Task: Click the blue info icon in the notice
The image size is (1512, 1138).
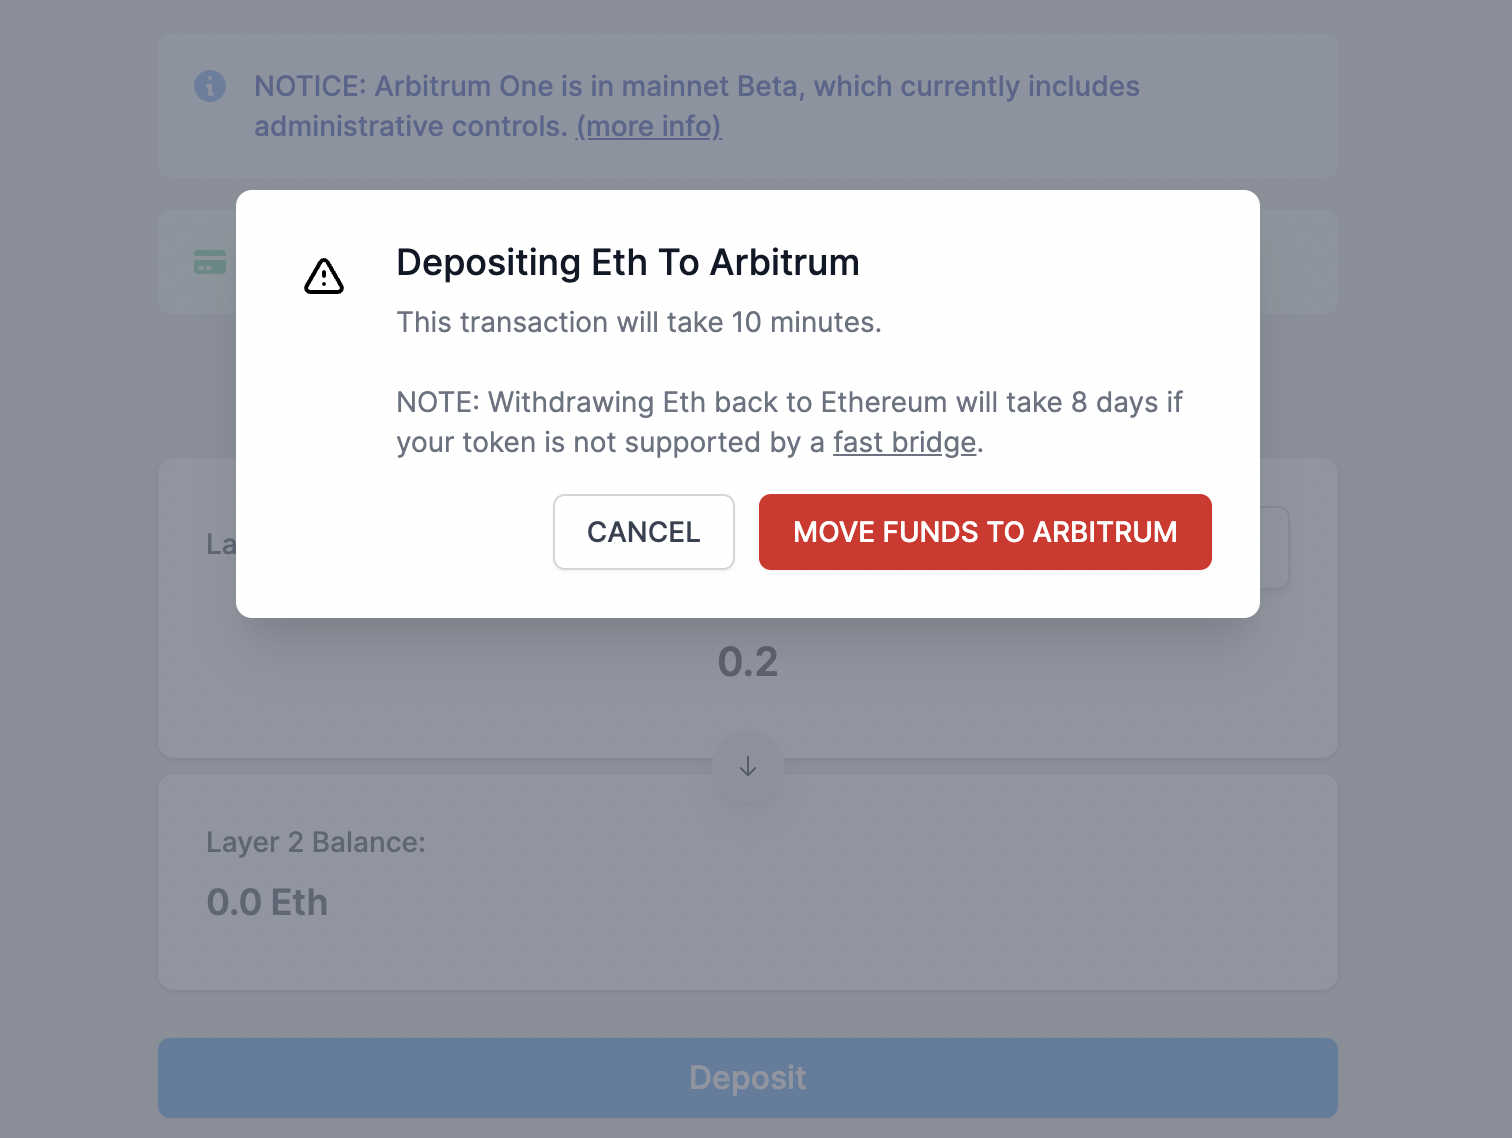Action: (x=210, y=86)
